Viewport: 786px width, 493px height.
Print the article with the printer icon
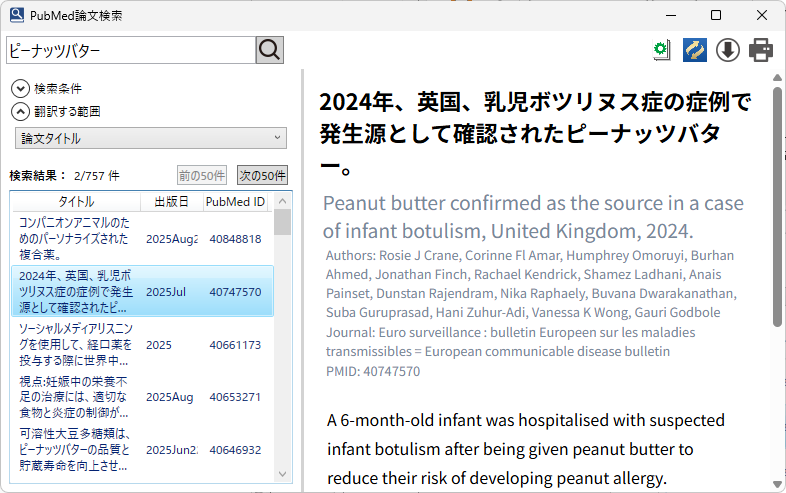point(761,50)
